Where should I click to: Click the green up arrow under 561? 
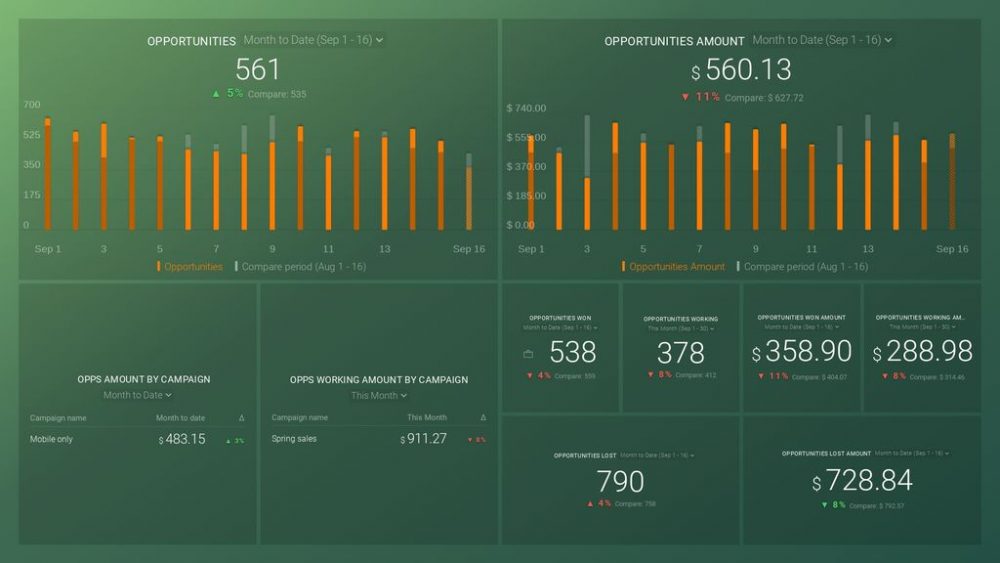tap(215, 93)
